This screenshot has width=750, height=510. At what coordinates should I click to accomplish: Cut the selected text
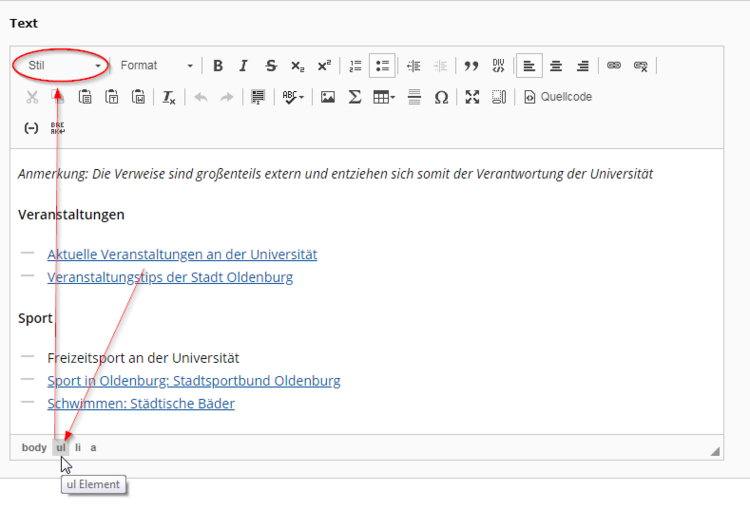tap(32, 97)
